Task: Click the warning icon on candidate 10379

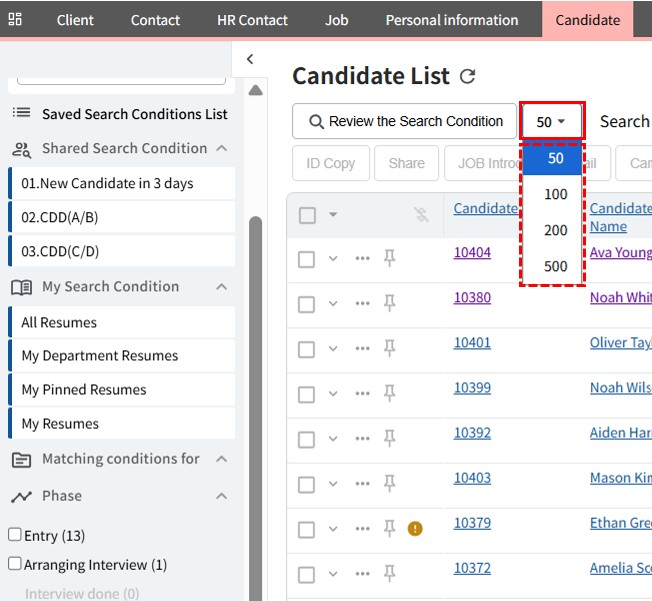Action: tap(415, 529)
